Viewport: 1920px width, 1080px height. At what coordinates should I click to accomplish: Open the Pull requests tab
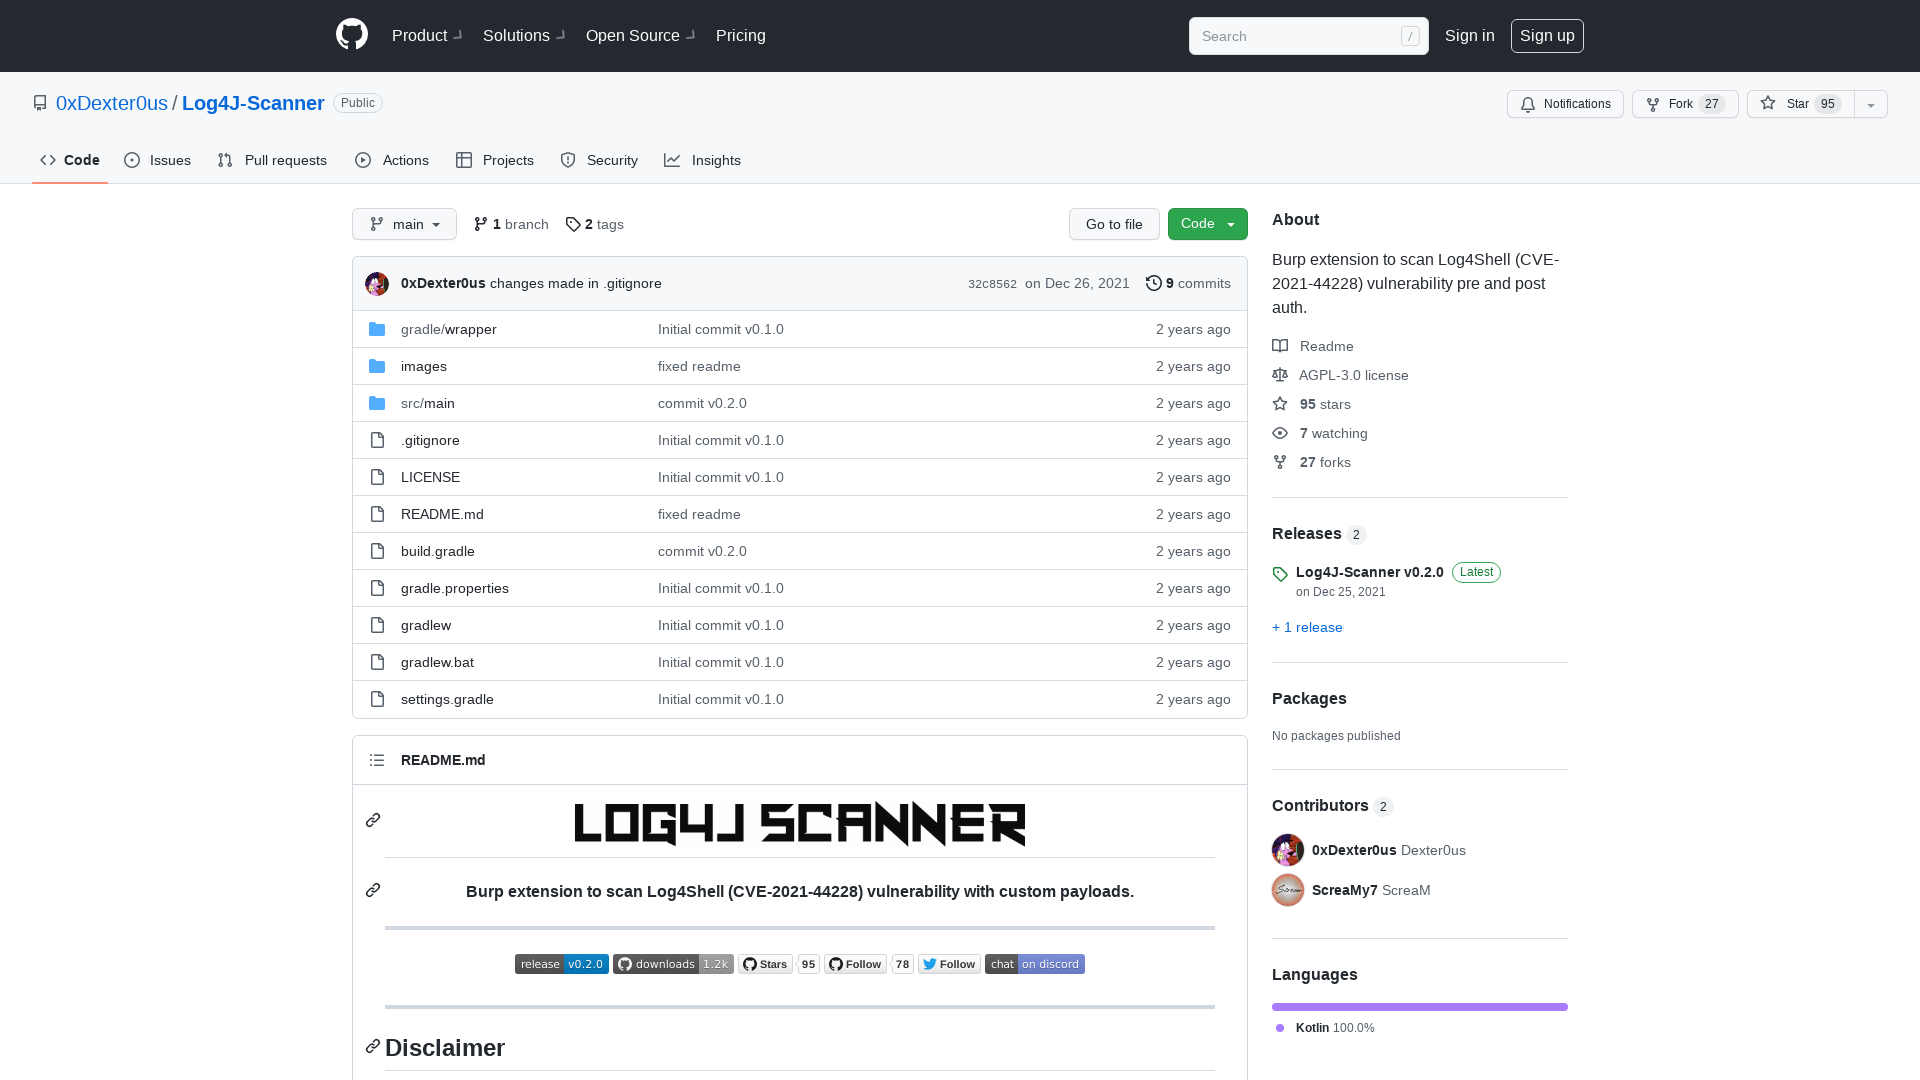tap(272, 160)
